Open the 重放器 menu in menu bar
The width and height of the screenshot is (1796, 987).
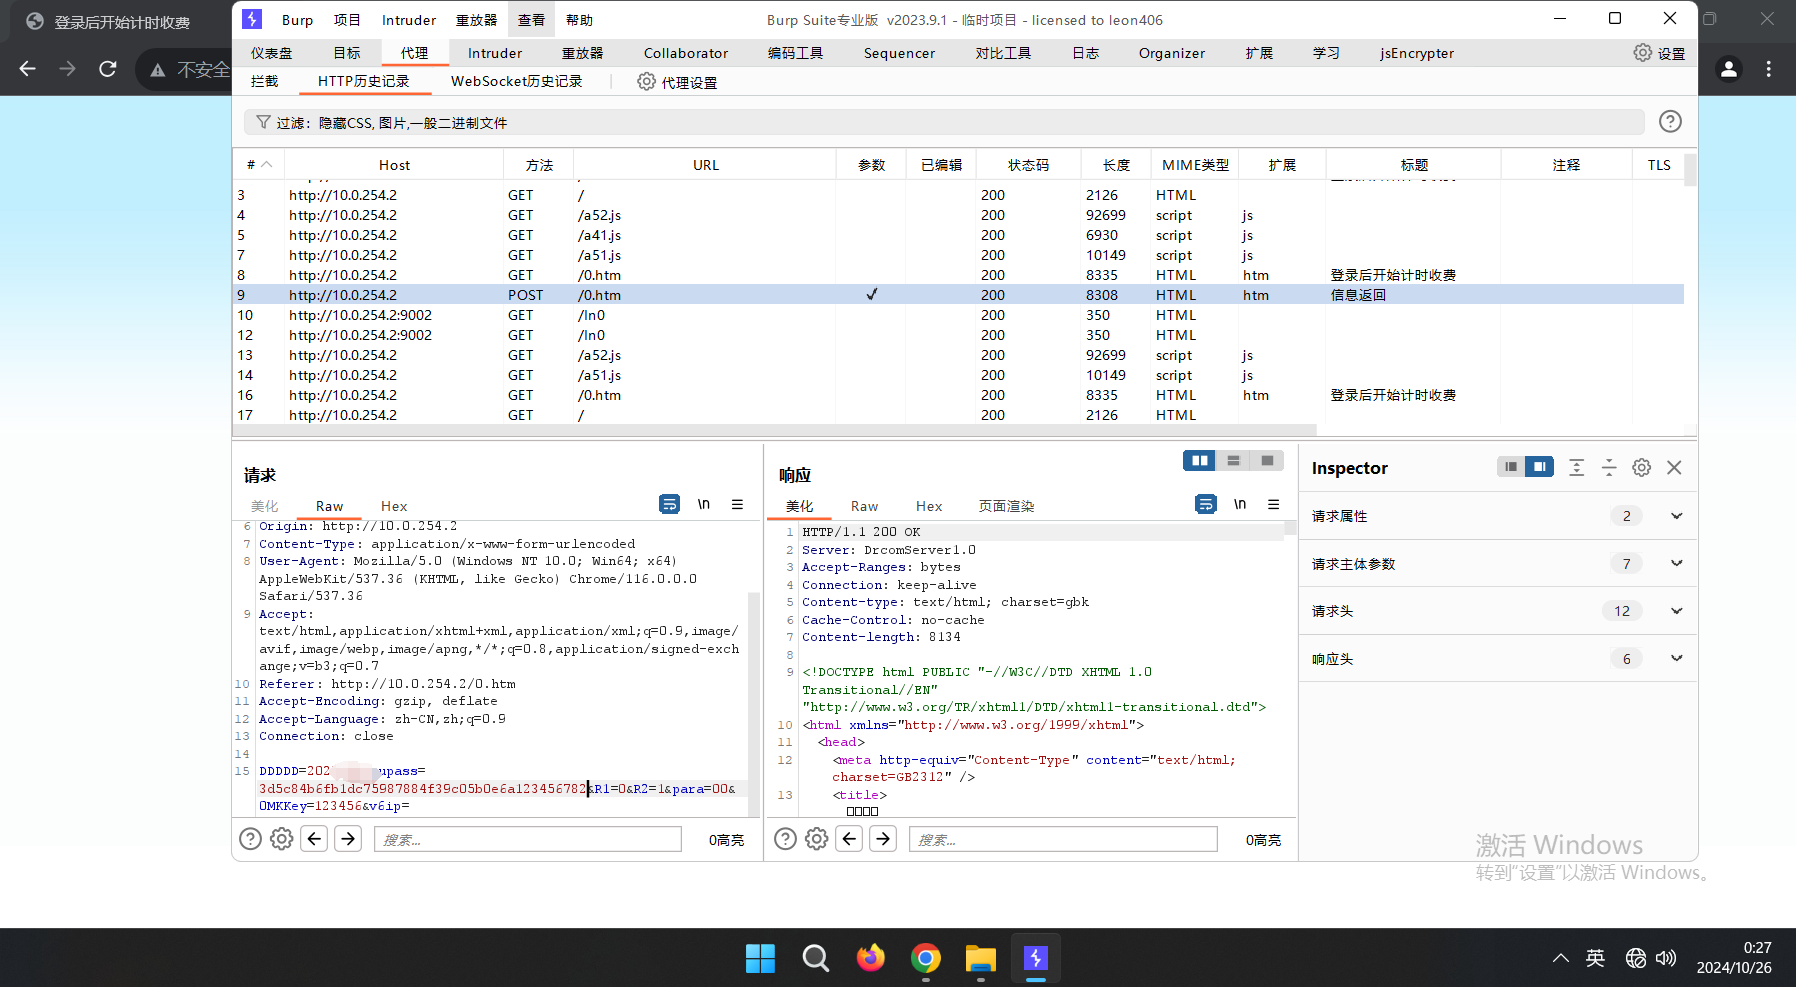click(476, 20)
